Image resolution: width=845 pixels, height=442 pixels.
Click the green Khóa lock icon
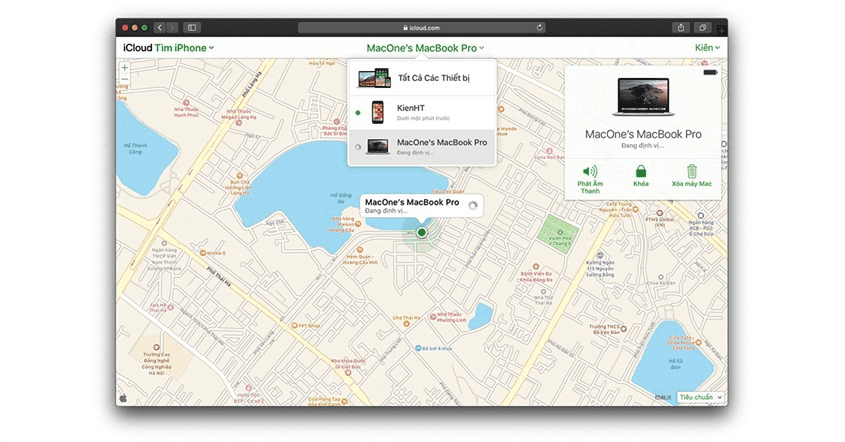[641, 173]
